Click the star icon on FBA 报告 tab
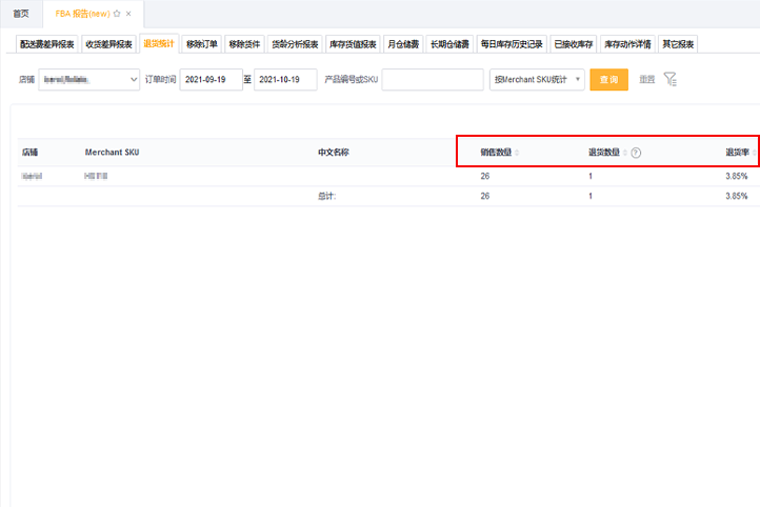The image size is (760, 507). pos(117,14)
